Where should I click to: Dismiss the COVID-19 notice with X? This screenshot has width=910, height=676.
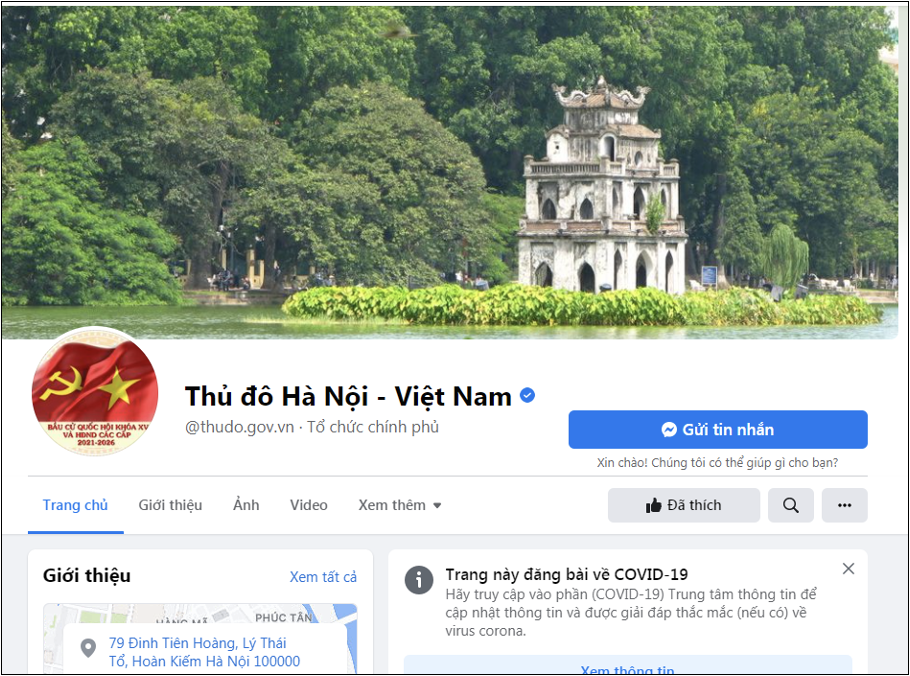pos(848,569)
